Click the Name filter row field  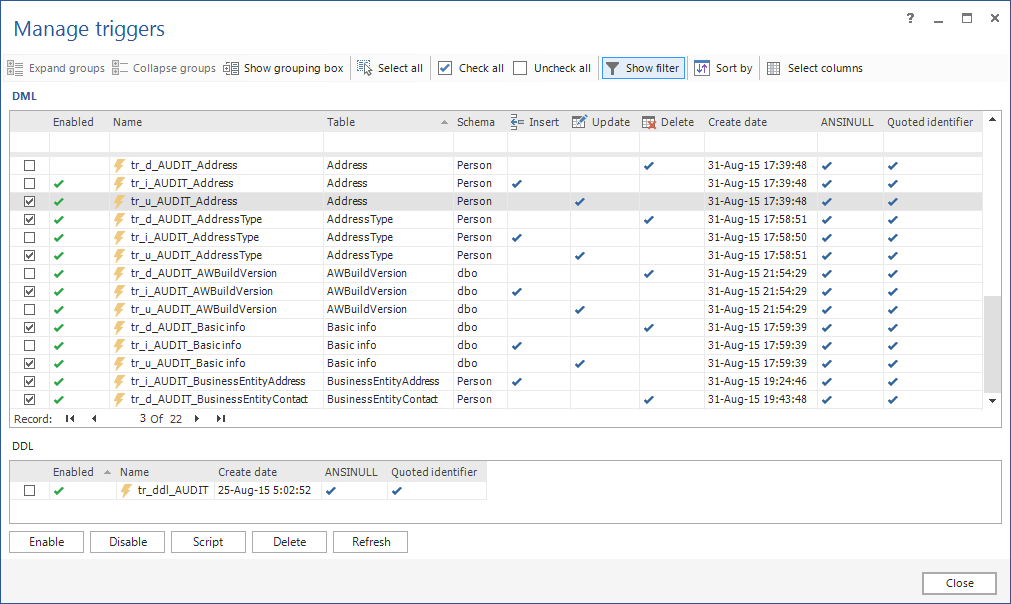pyautogui.click(x=217, y=142)
